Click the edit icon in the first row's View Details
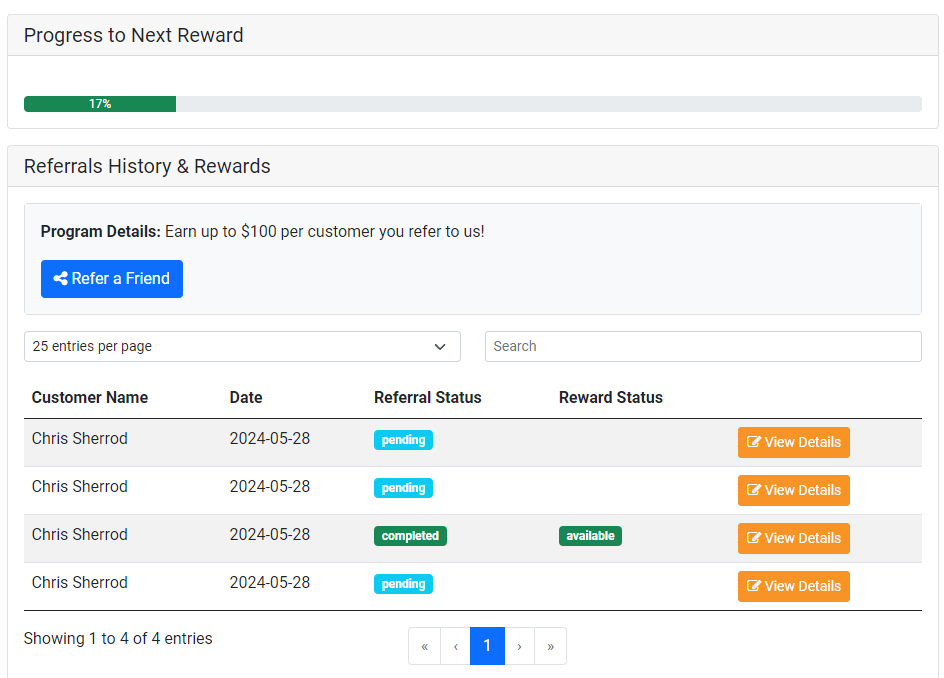 754,442
